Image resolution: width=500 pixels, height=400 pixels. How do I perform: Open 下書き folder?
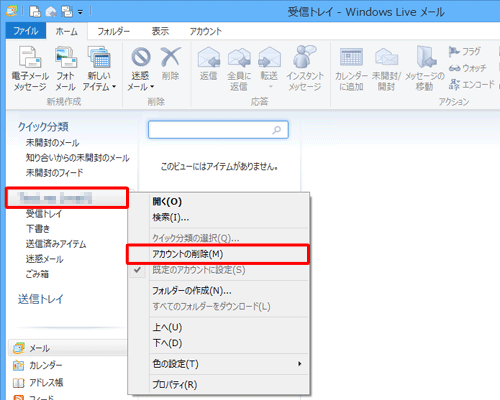pyautogui.click(x=38, y=229)
